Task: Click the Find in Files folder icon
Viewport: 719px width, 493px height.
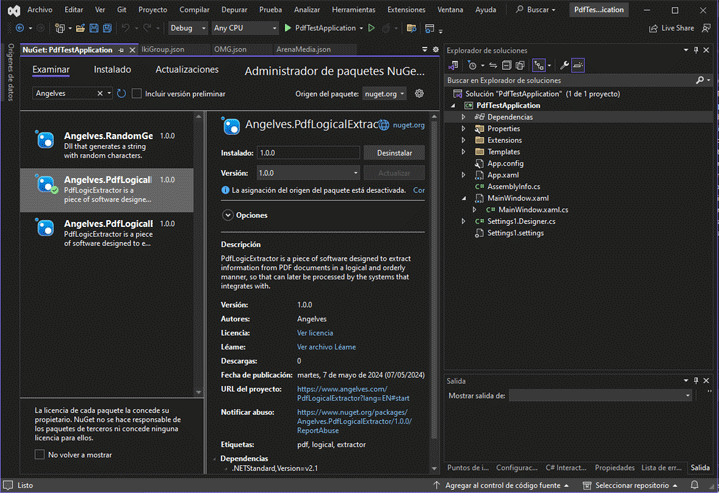Action: tap(411, 28)
